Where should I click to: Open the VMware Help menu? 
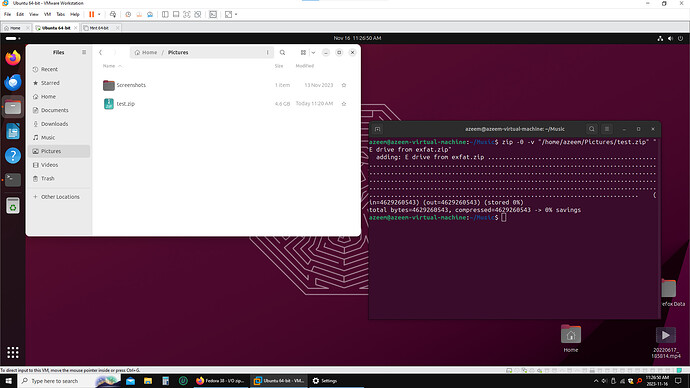(75, 14)
